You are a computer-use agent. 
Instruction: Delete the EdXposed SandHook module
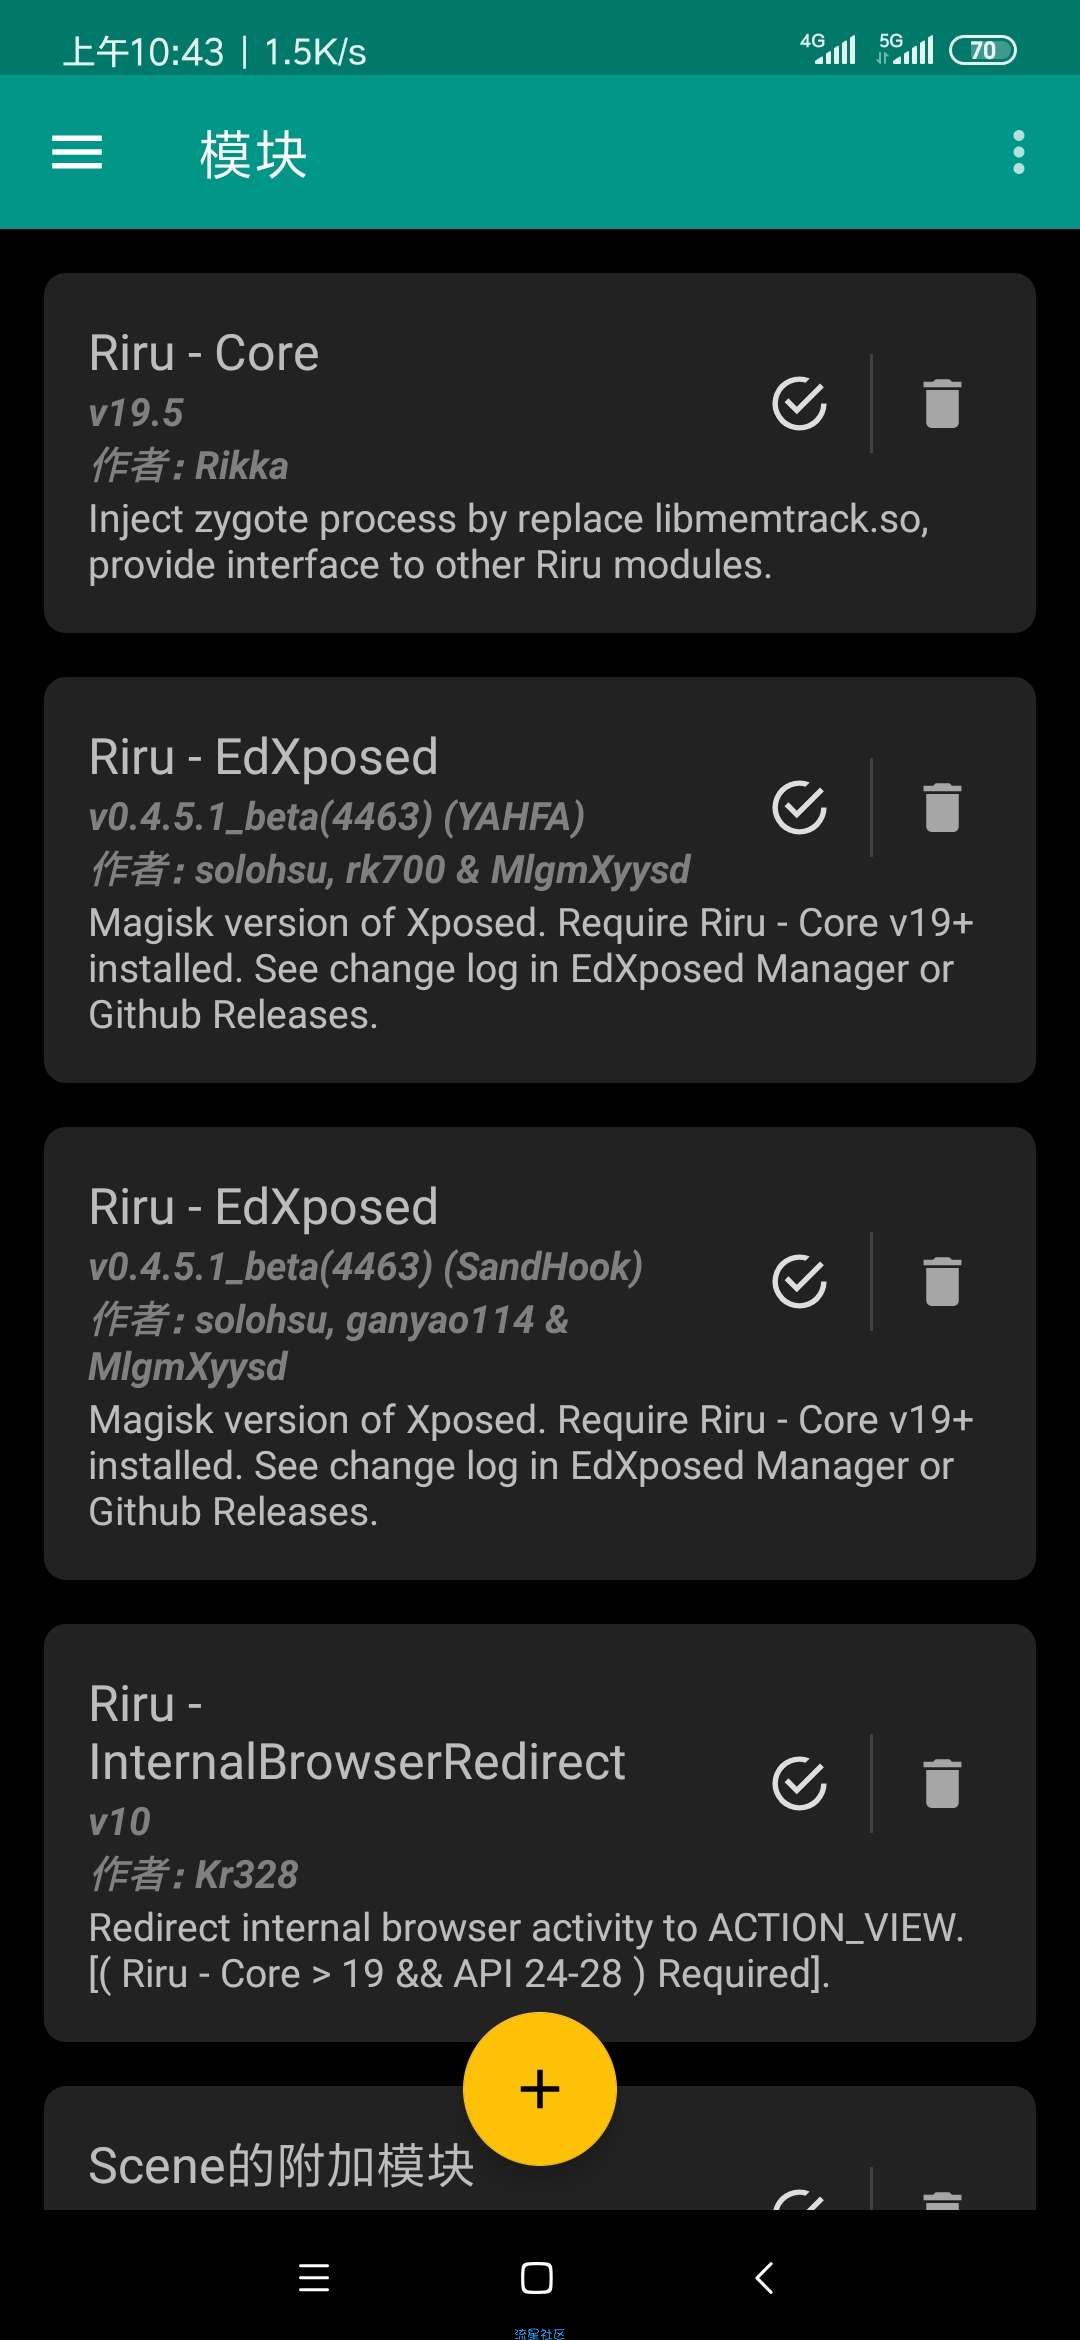[x=942, y=1281]
